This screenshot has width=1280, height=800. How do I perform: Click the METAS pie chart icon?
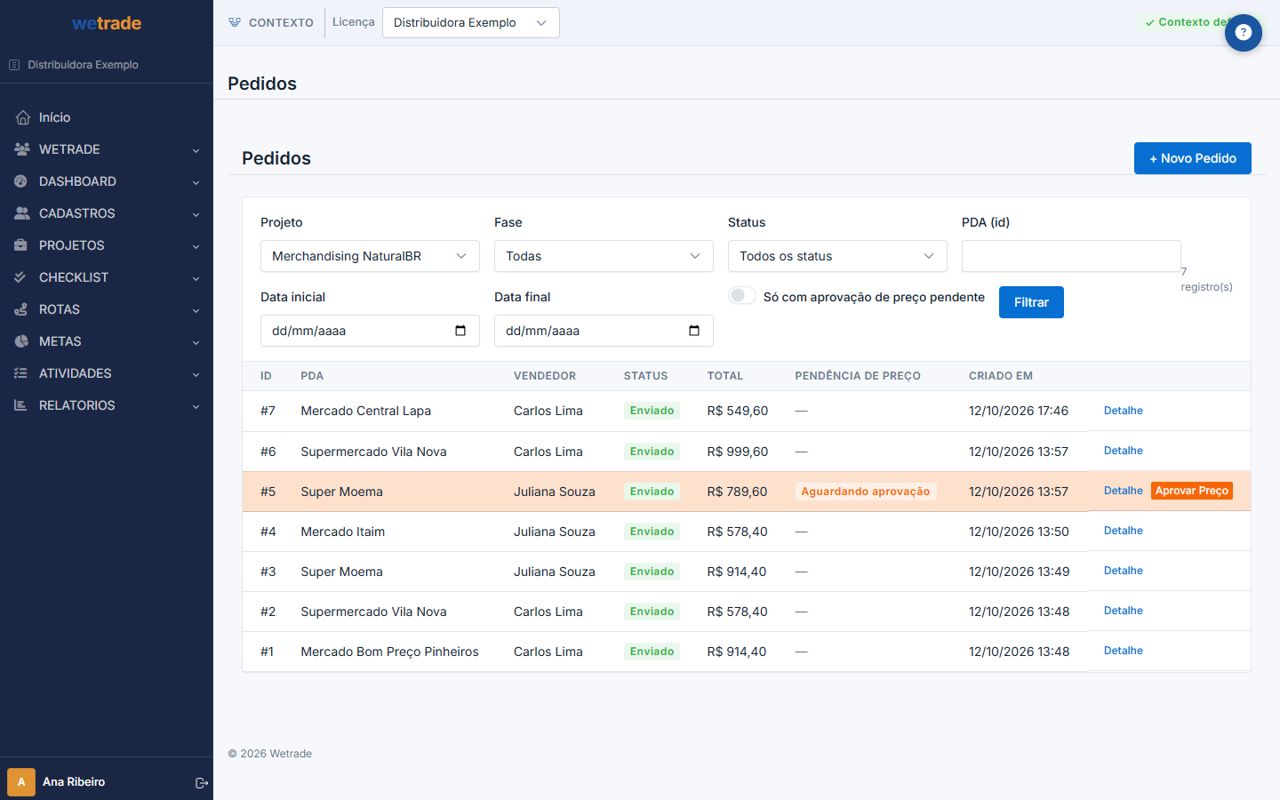[22, 342]
